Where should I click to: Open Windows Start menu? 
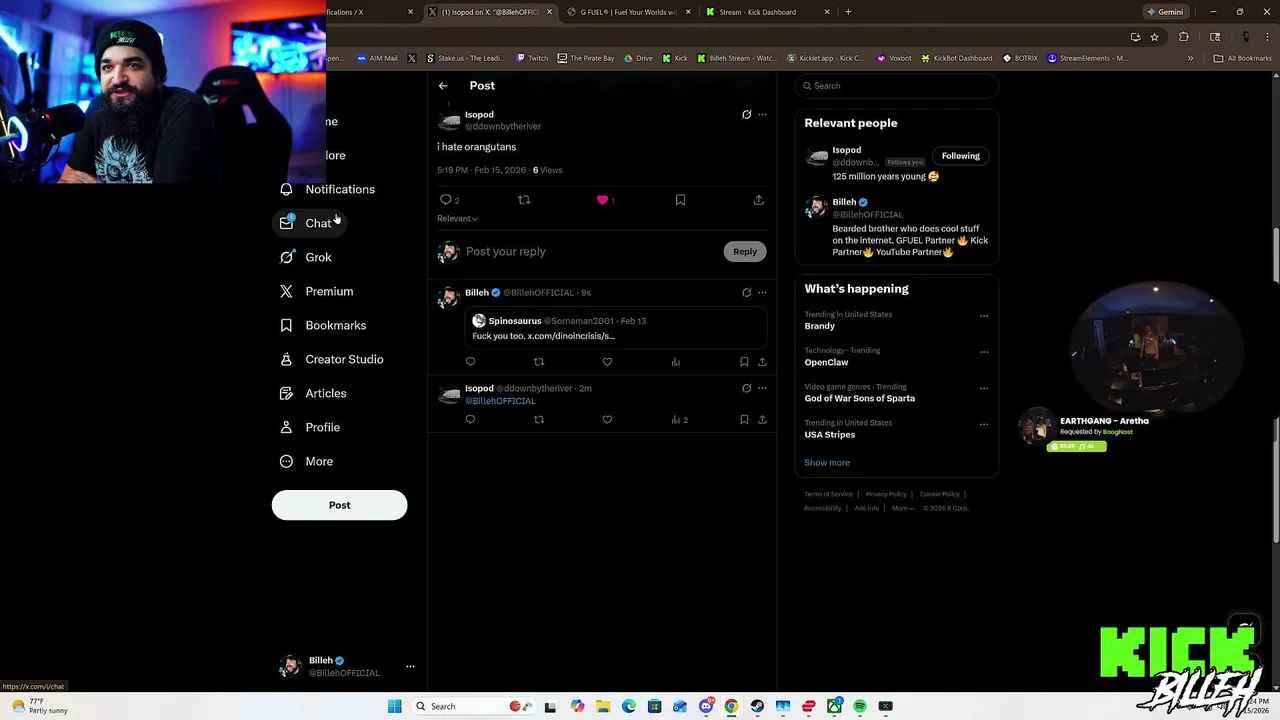[x=395, y=707]
